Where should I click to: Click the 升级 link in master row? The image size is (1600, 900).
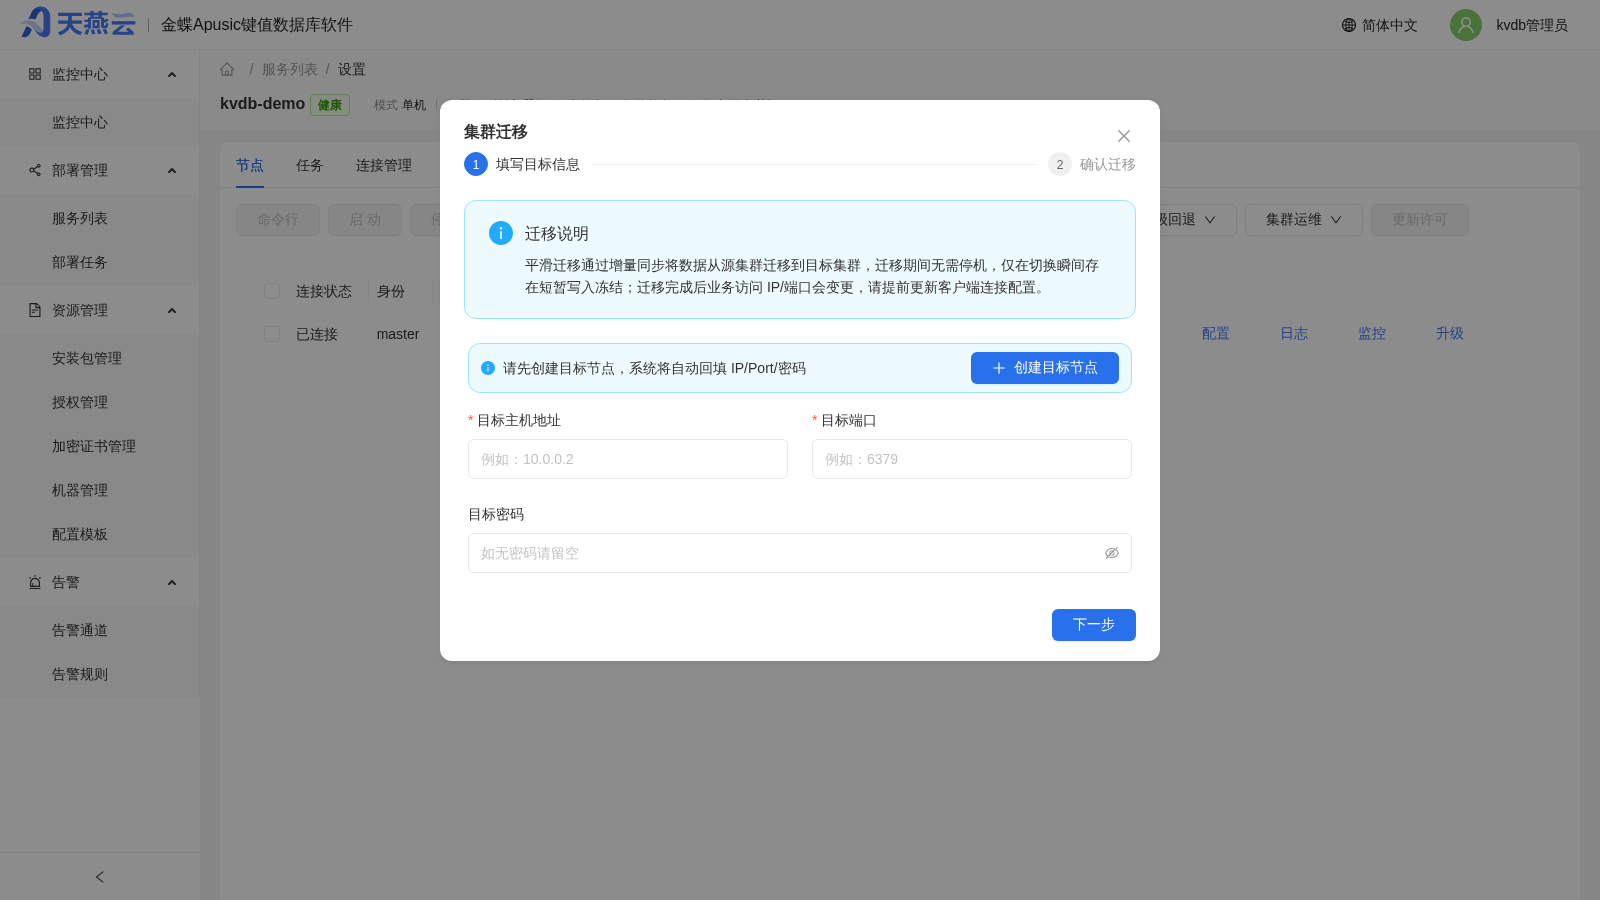1450,334
